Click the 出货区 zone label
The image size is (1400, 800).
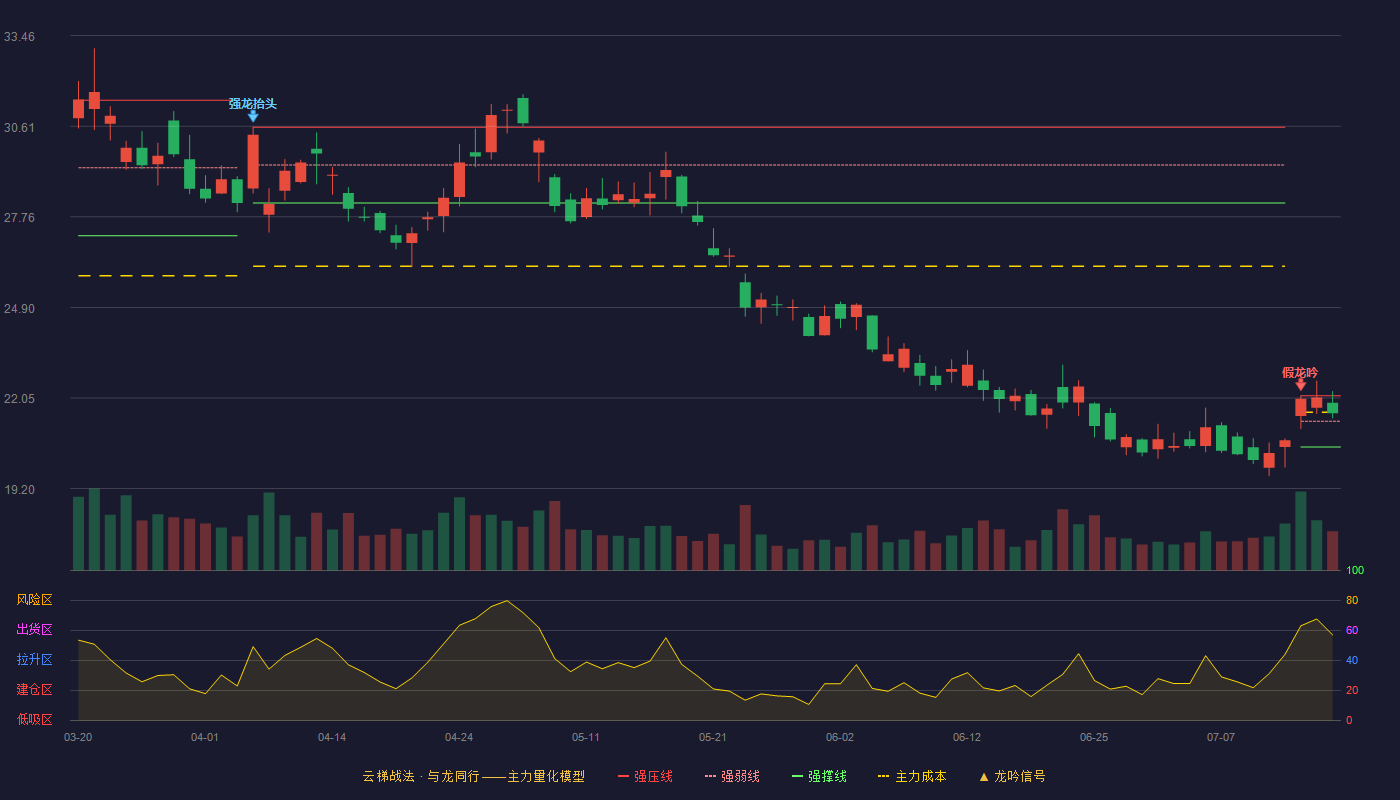(34, 630)
